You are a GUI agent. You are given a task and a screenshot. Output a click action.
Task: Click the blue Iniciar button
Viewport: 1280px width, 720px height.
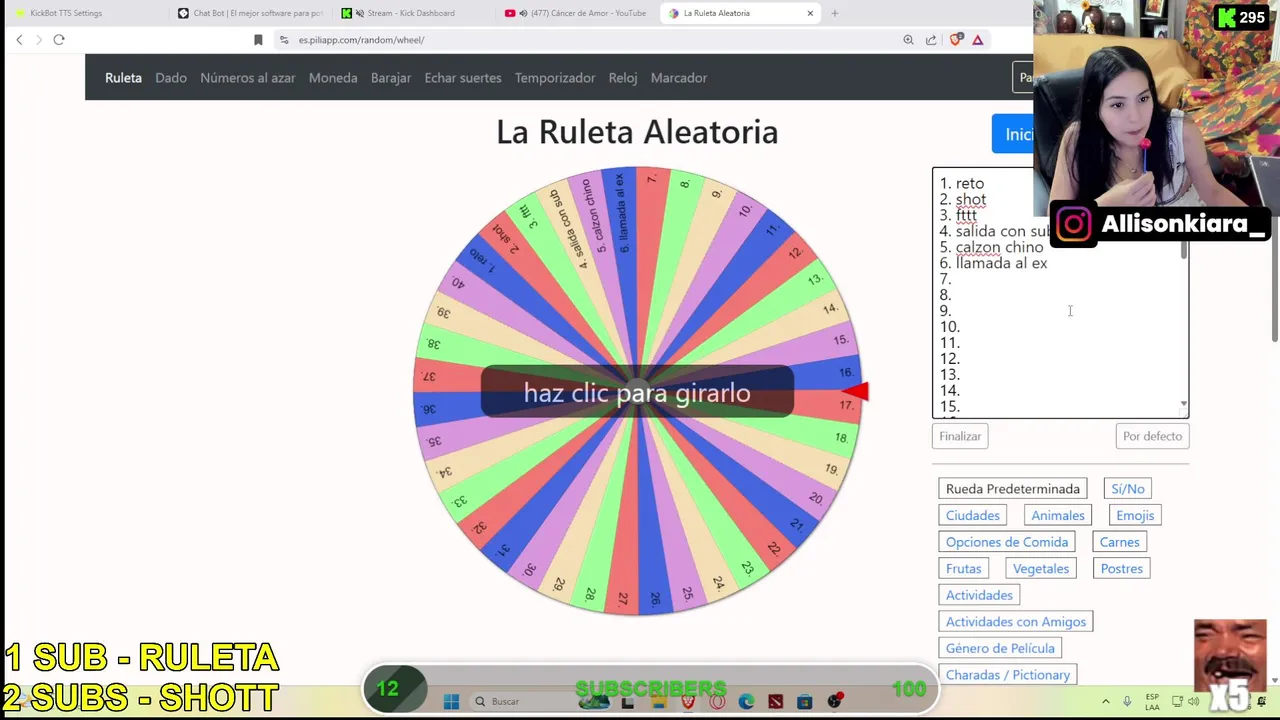tap(1013, 135)
